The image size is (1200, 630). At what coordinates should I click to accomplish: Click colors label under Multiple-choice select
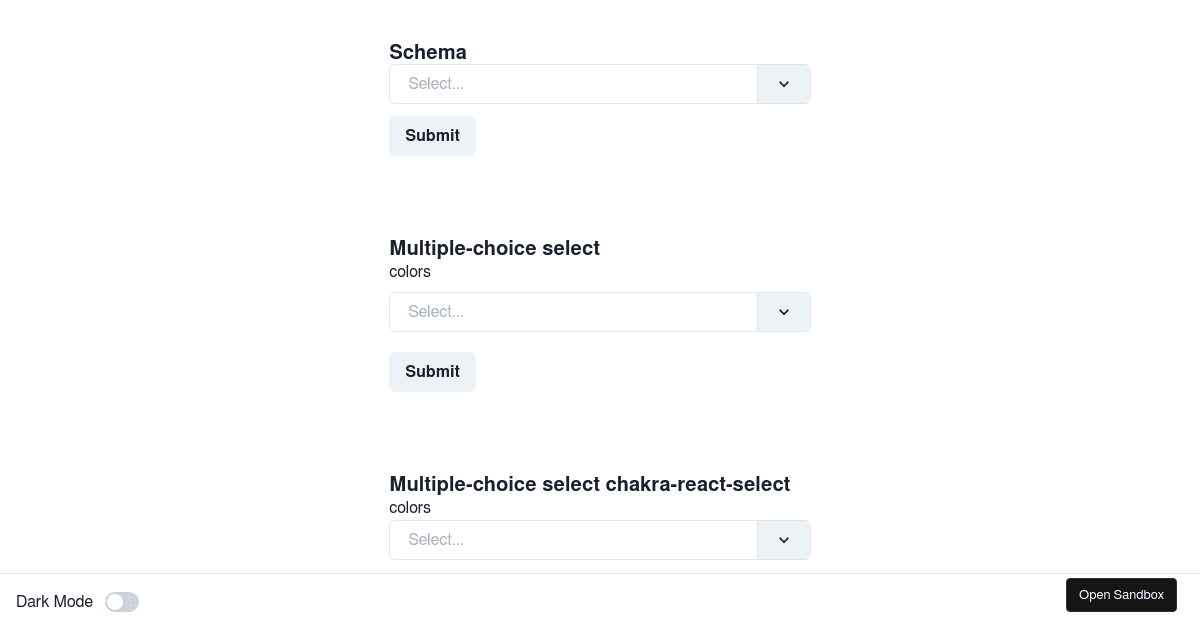coord(410,272)
